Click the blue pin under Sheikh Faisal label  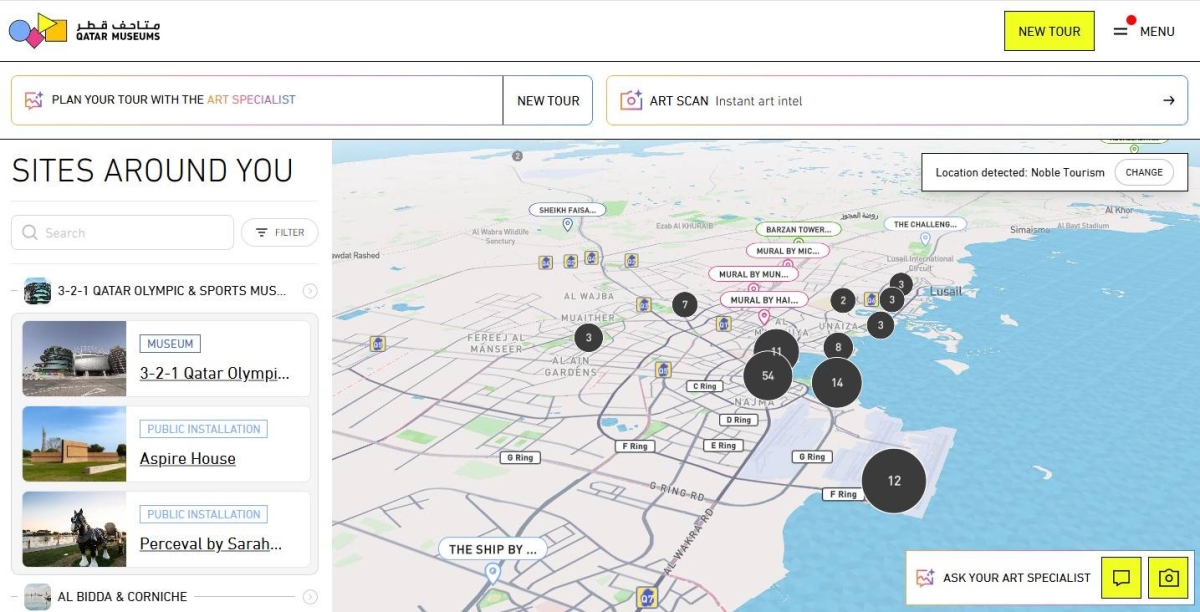click(x=567, y=226)
